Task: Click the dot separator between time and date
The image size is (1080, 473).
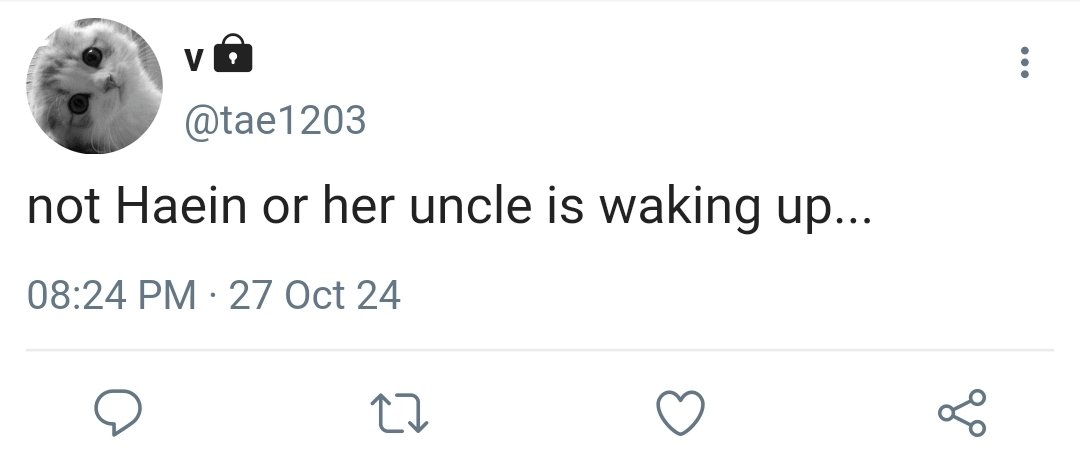Action: coord(212,296)
